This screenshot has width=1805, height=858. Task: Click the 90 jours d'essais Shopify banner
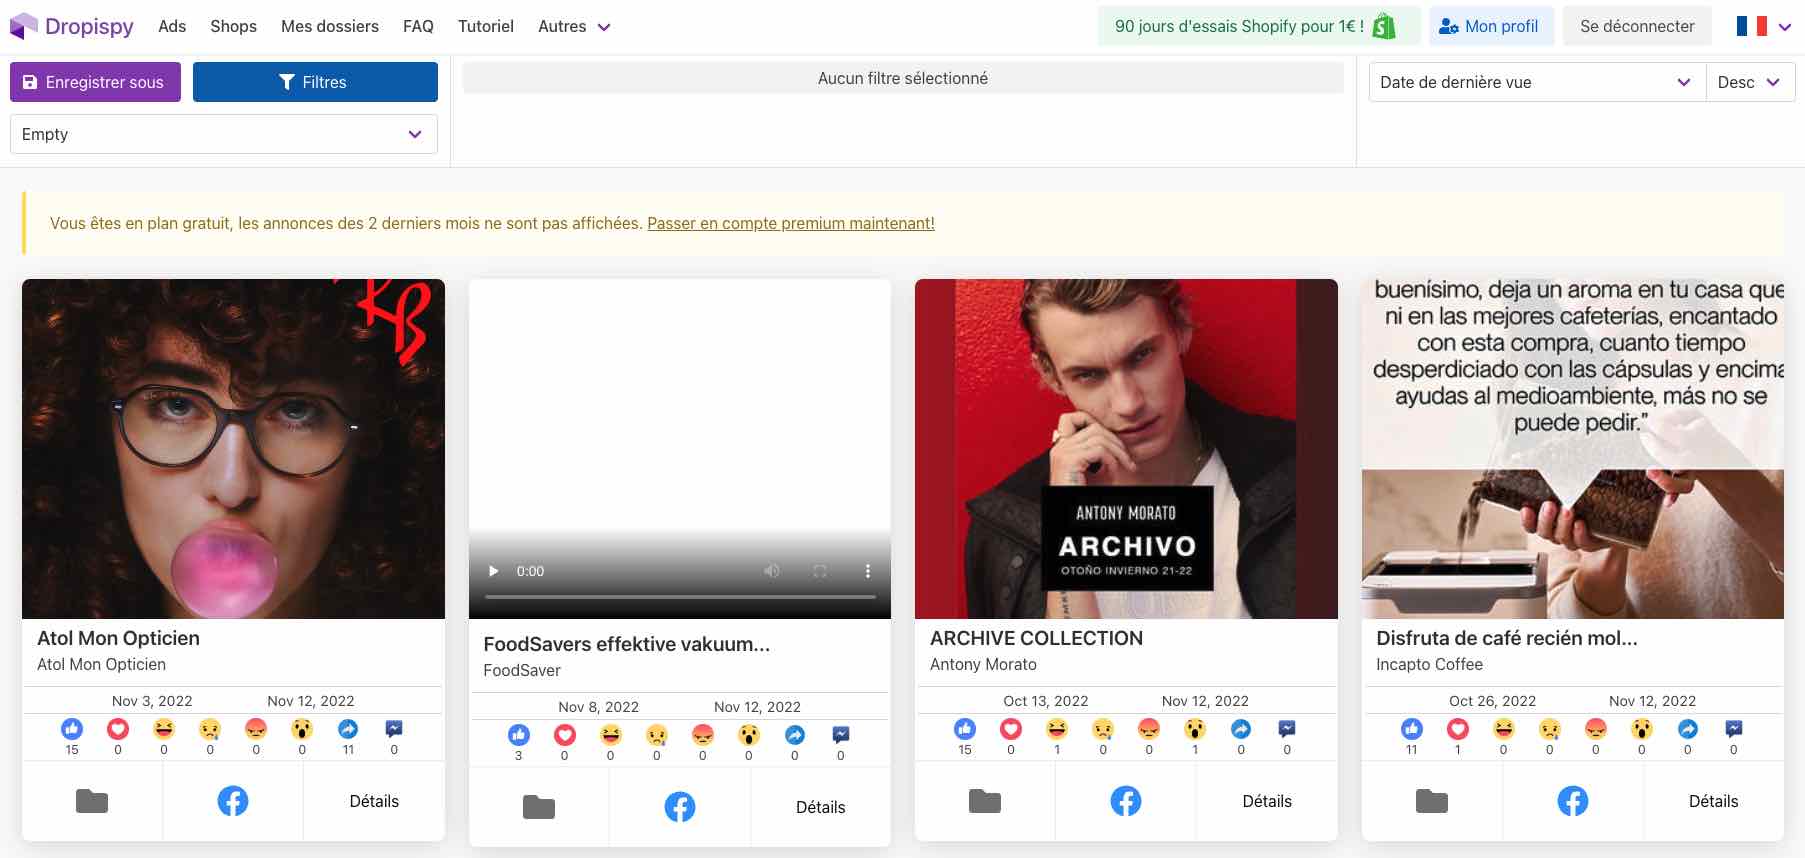[x=1259, y=26]
